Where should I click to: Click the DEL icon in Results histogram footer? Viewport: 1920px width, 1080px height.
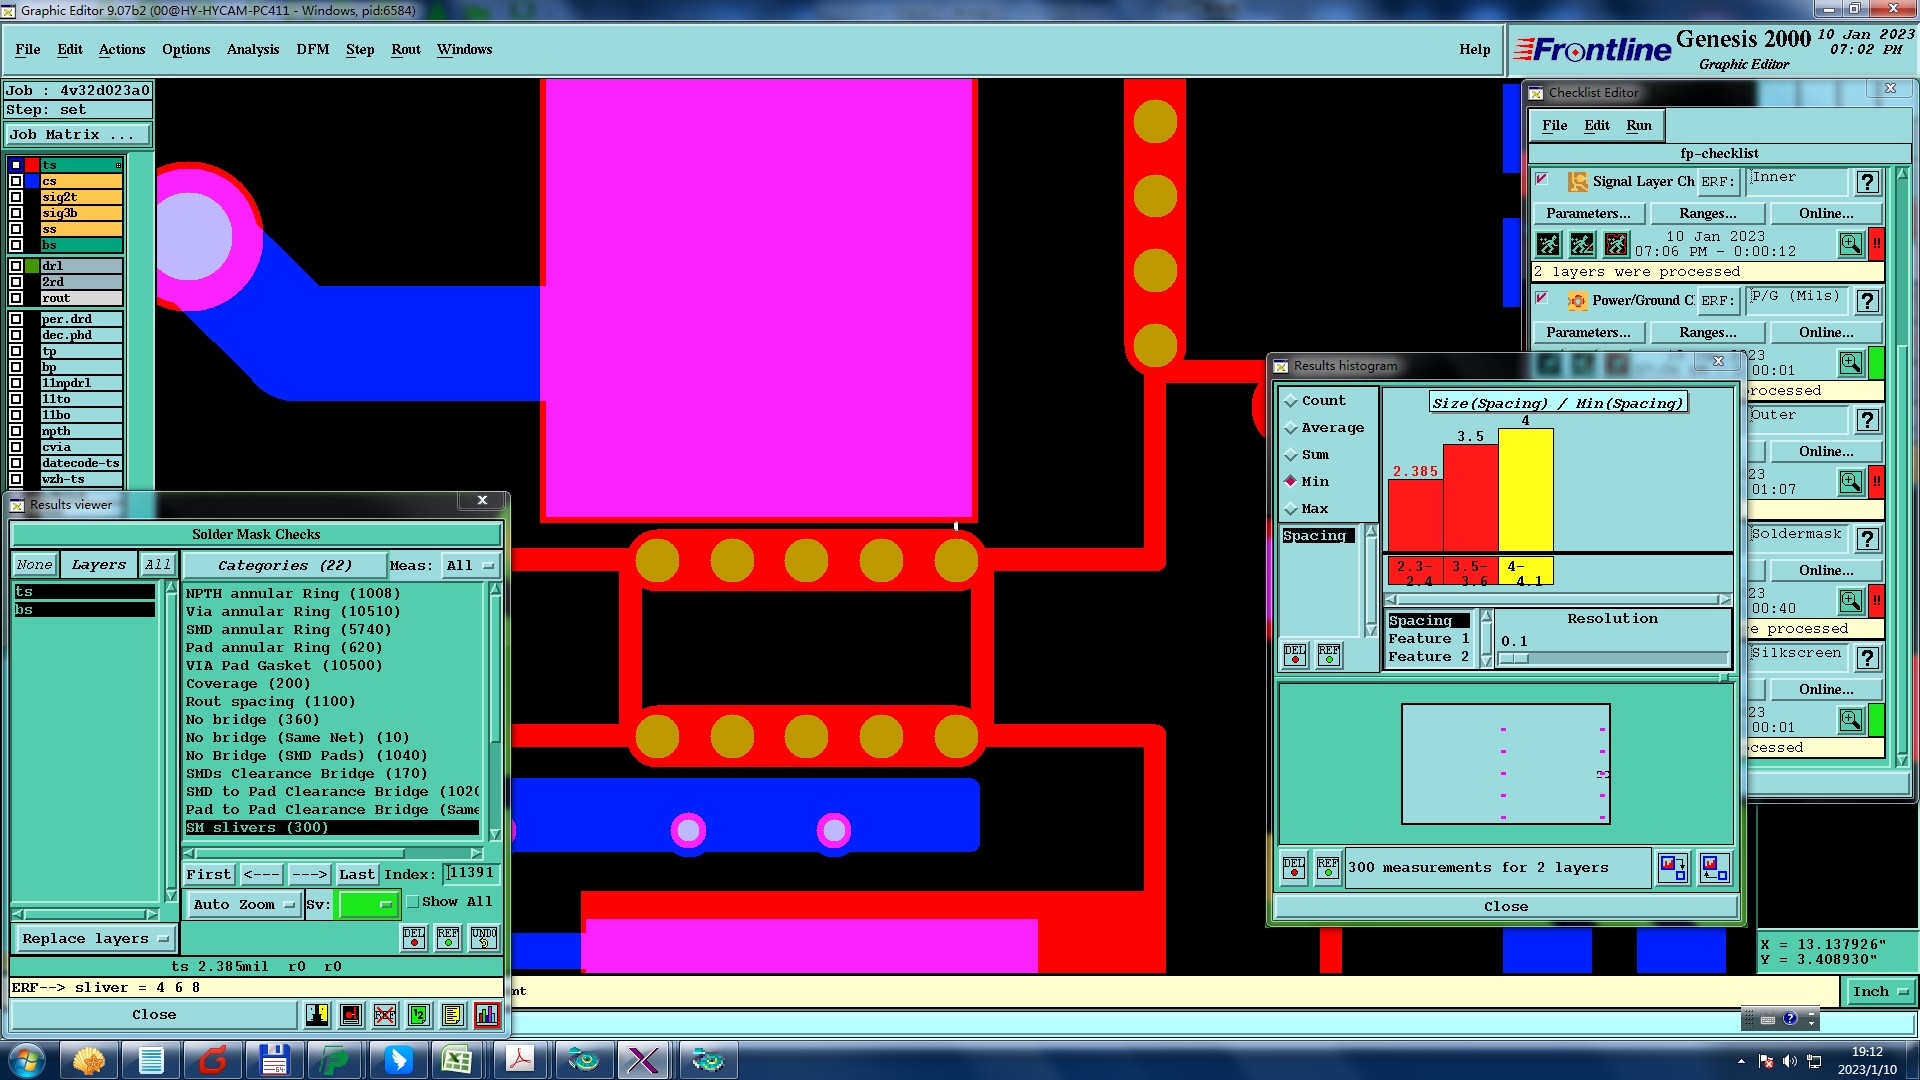click(x=1294, y=867)
